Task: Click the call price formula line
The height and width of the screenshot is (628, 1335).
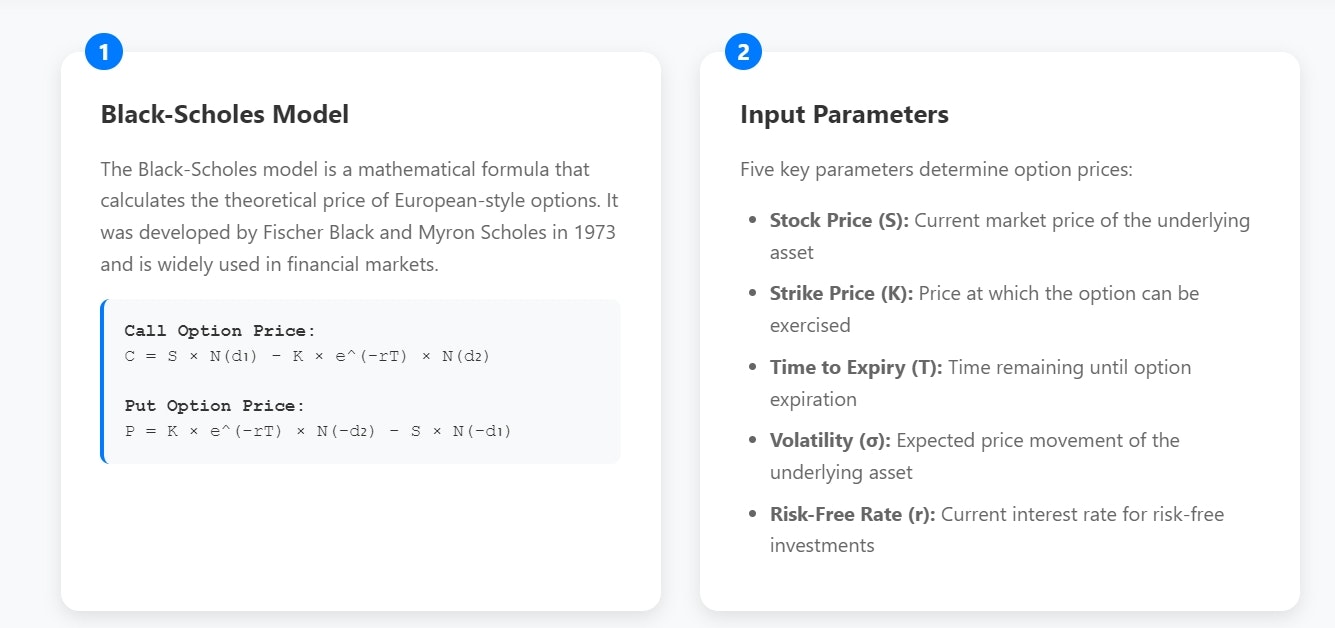Action: [307, 356]
